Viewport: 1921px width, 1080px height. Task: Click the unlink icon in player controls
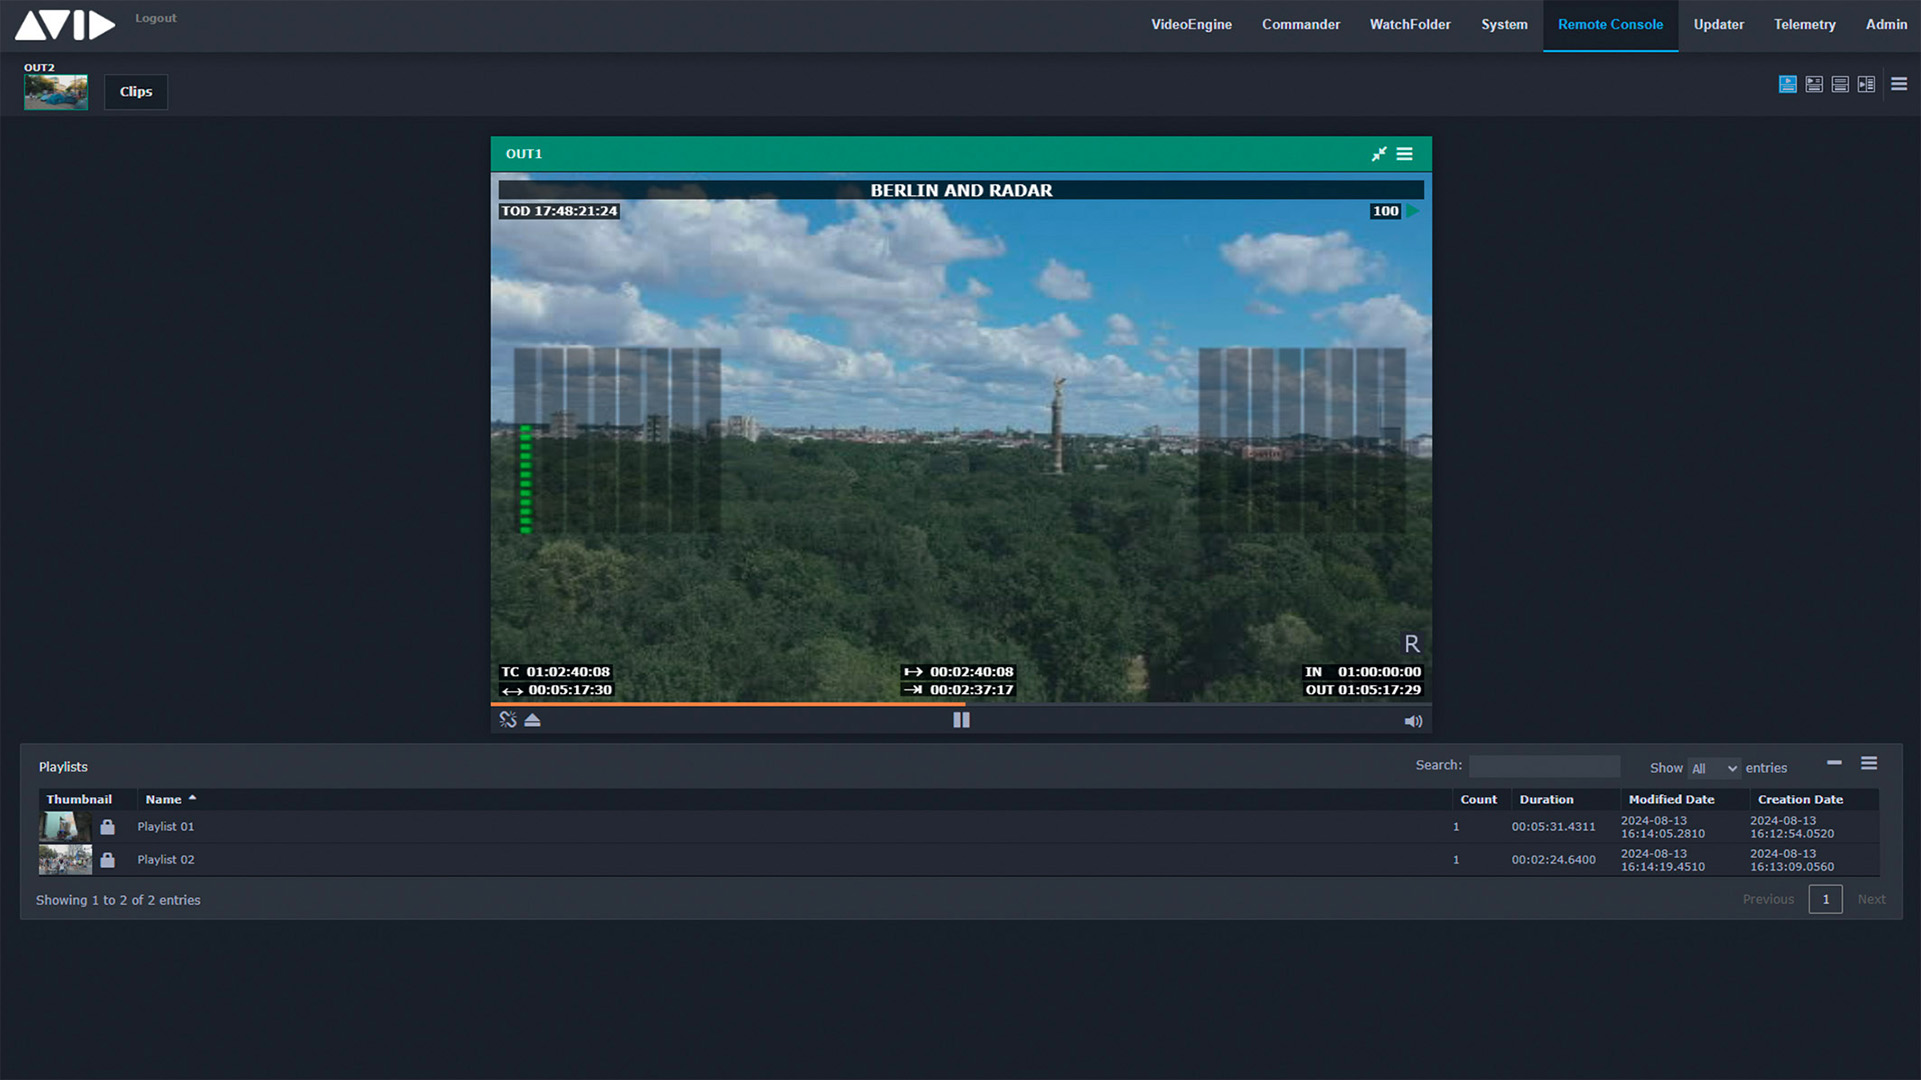(x=507, y=720)
